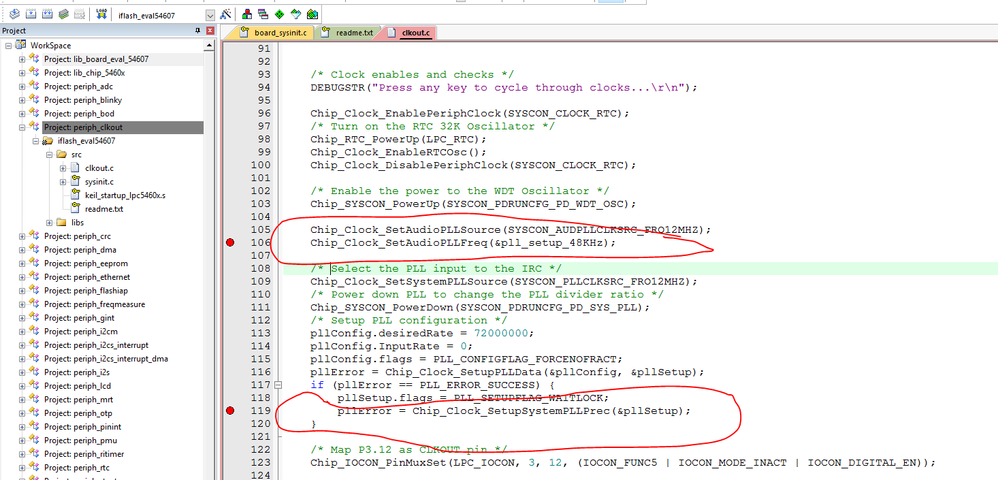Expand sysinit.c file dependencies in tree
The width and height of the screenshot is (998, 480).
click(x=62, y=181)
